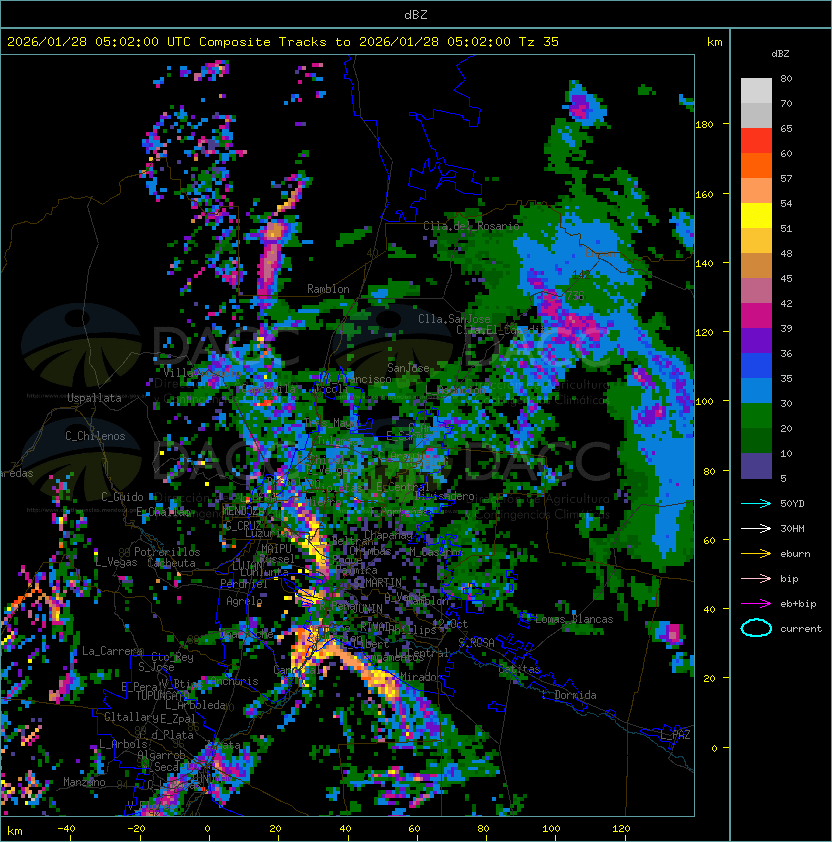Click the 'Clla.del Rosario' map label
Image resolution: width=832 pixels, height=842 pixels.
(x=471, y=226)
